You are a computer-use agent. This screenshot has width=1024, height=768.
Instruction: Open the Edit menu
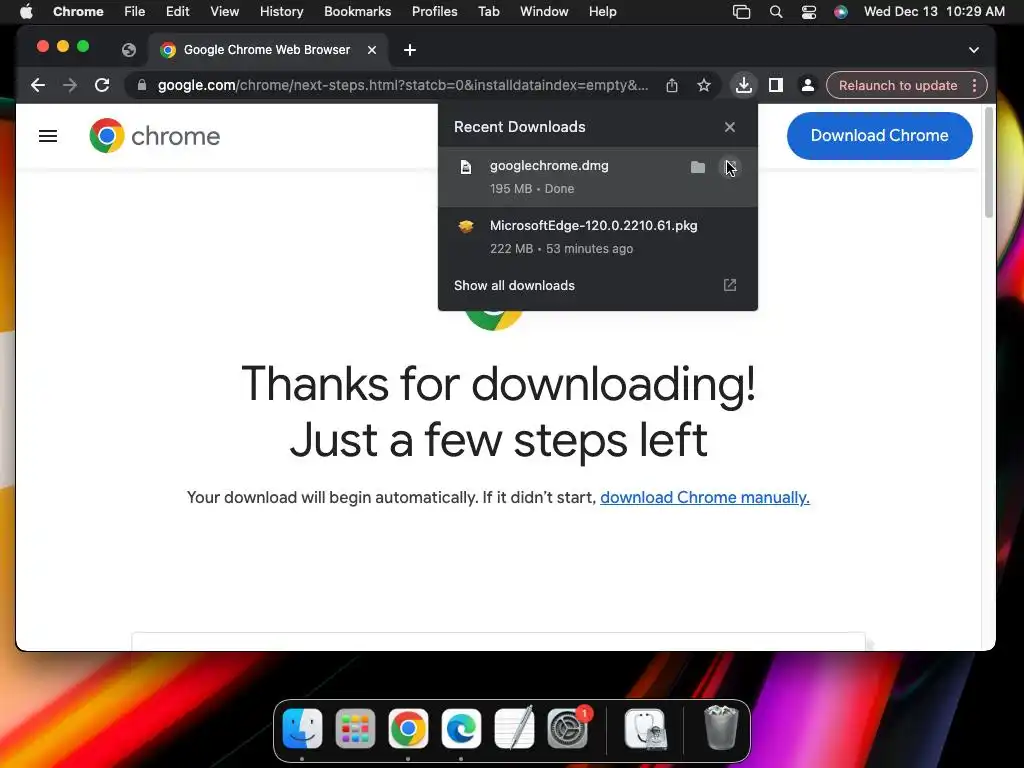point(177,12)
